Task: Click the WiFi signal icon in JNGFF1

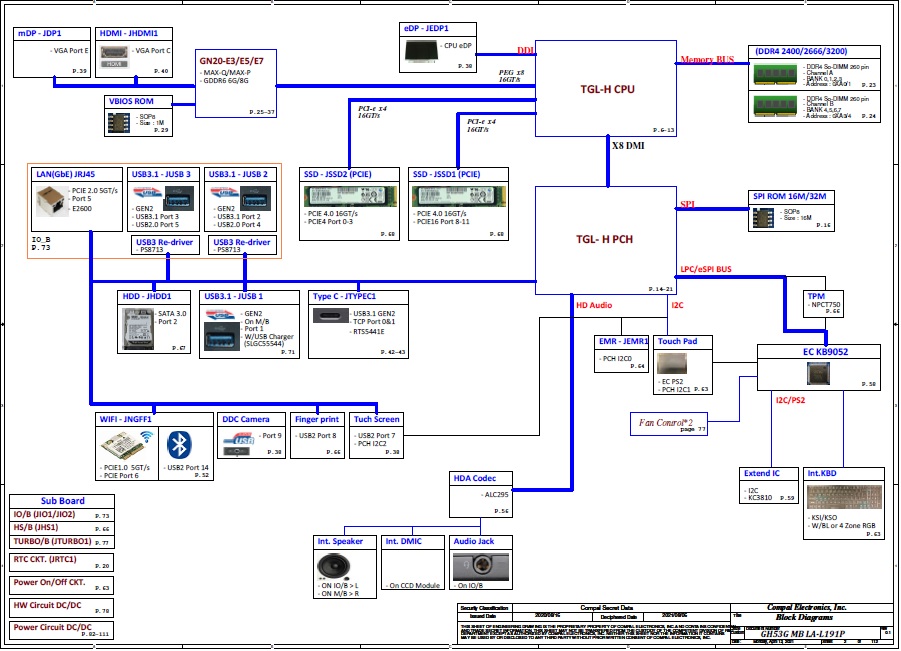Action: click(144, 438)
